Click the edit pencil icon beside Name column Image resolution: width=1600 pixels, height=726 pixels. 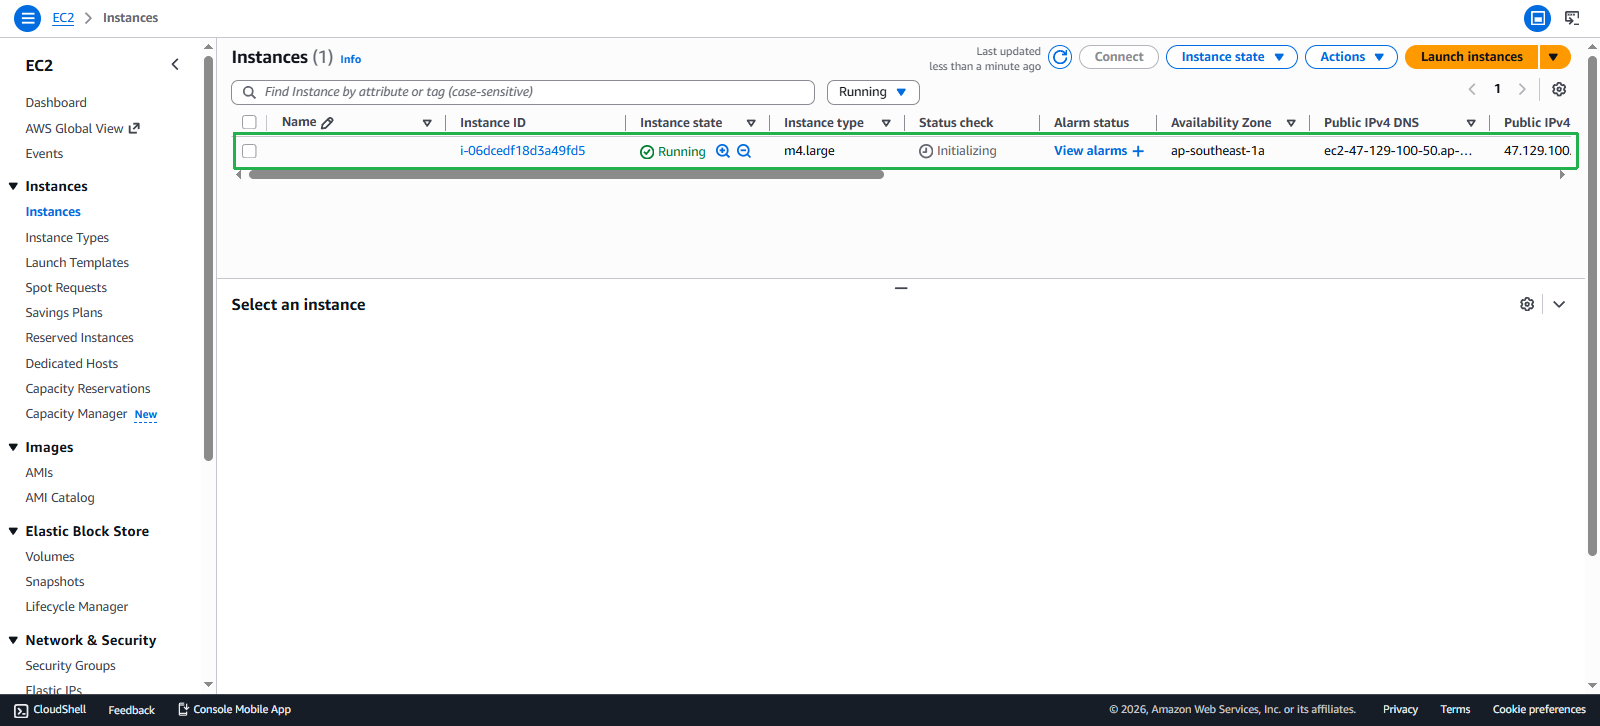[x=327, y=123]
